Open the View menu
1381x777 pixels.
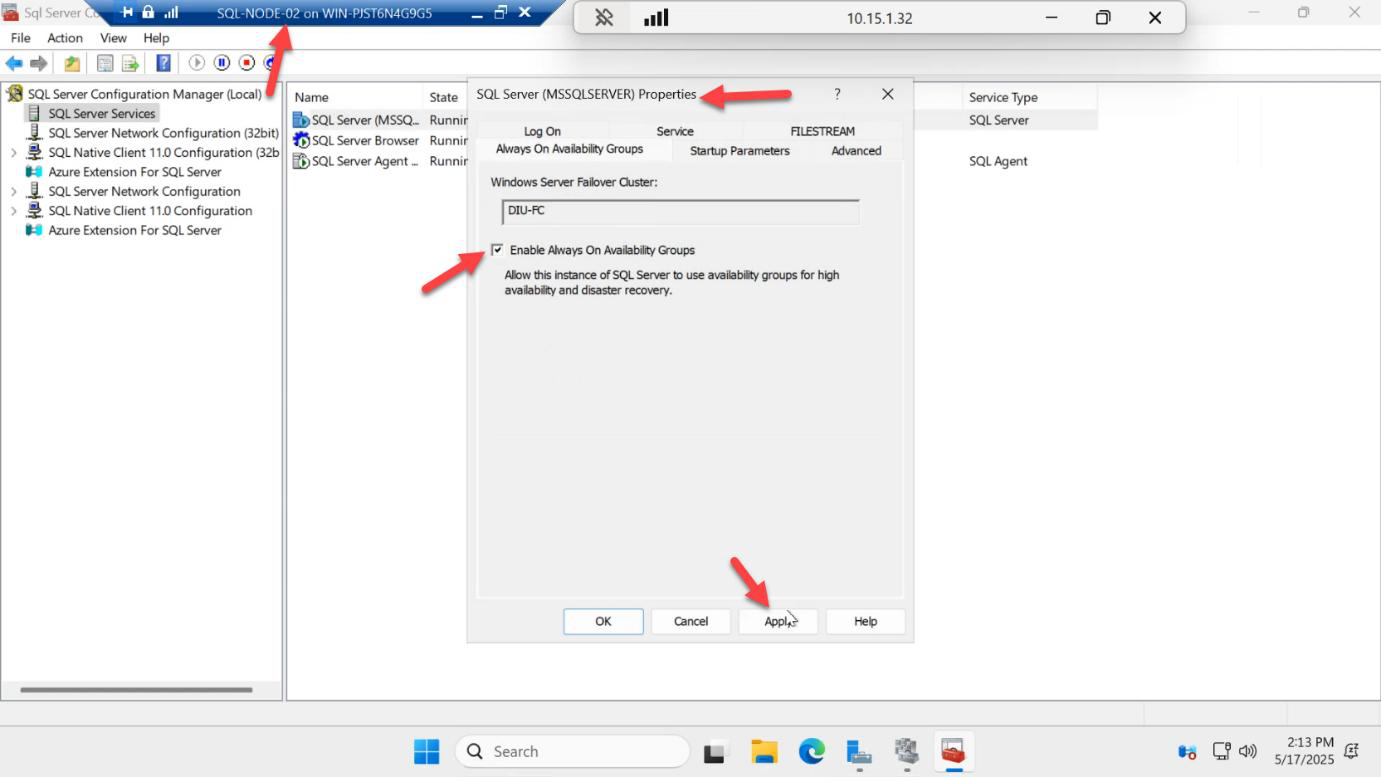pyautogui.click(x=113, y=38)
